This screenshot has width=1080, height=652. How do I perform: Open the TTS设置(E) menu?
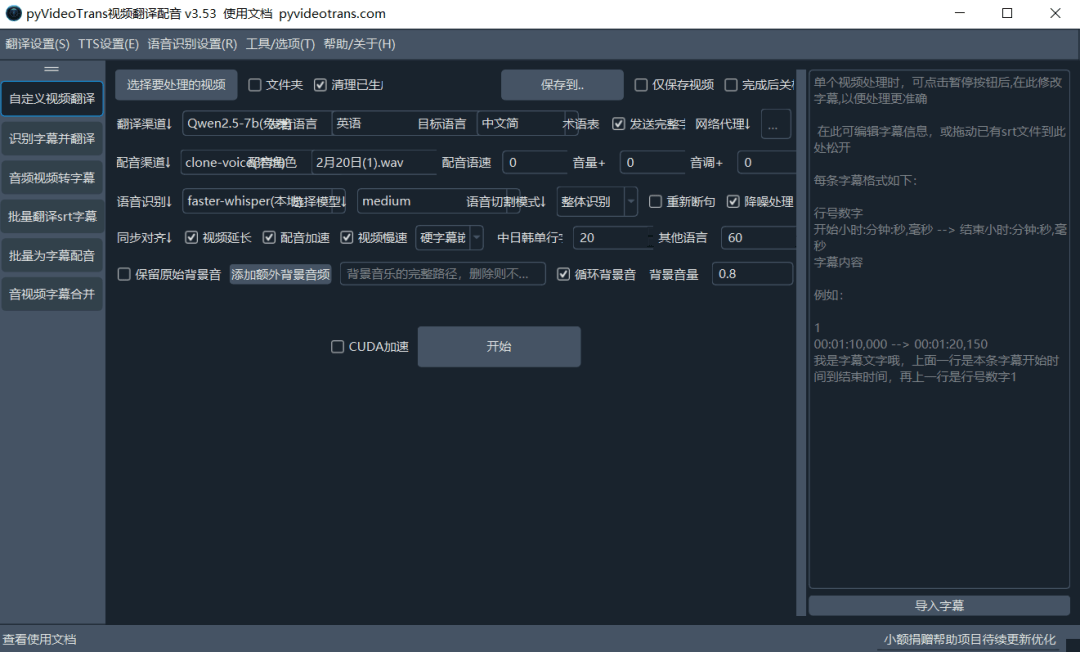pyautogui.click(x=108, y=44)
